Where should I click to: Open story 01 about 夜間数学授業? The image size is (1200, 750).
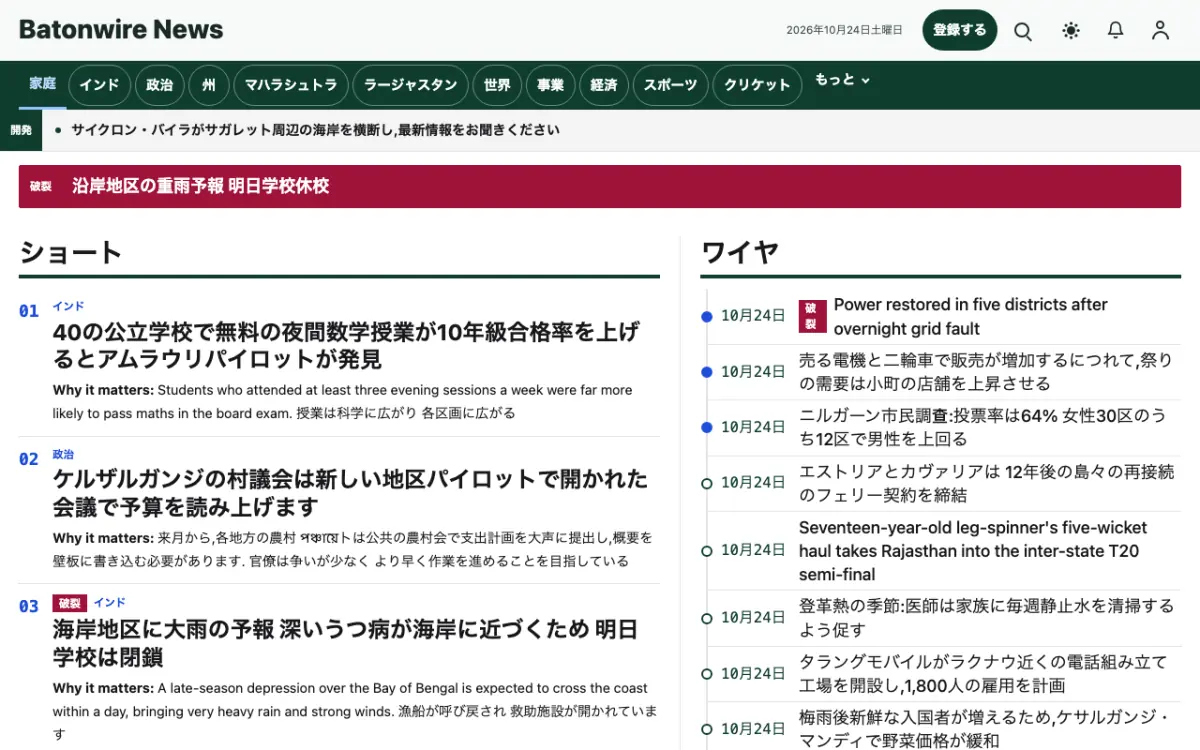[x=345, y=345]
